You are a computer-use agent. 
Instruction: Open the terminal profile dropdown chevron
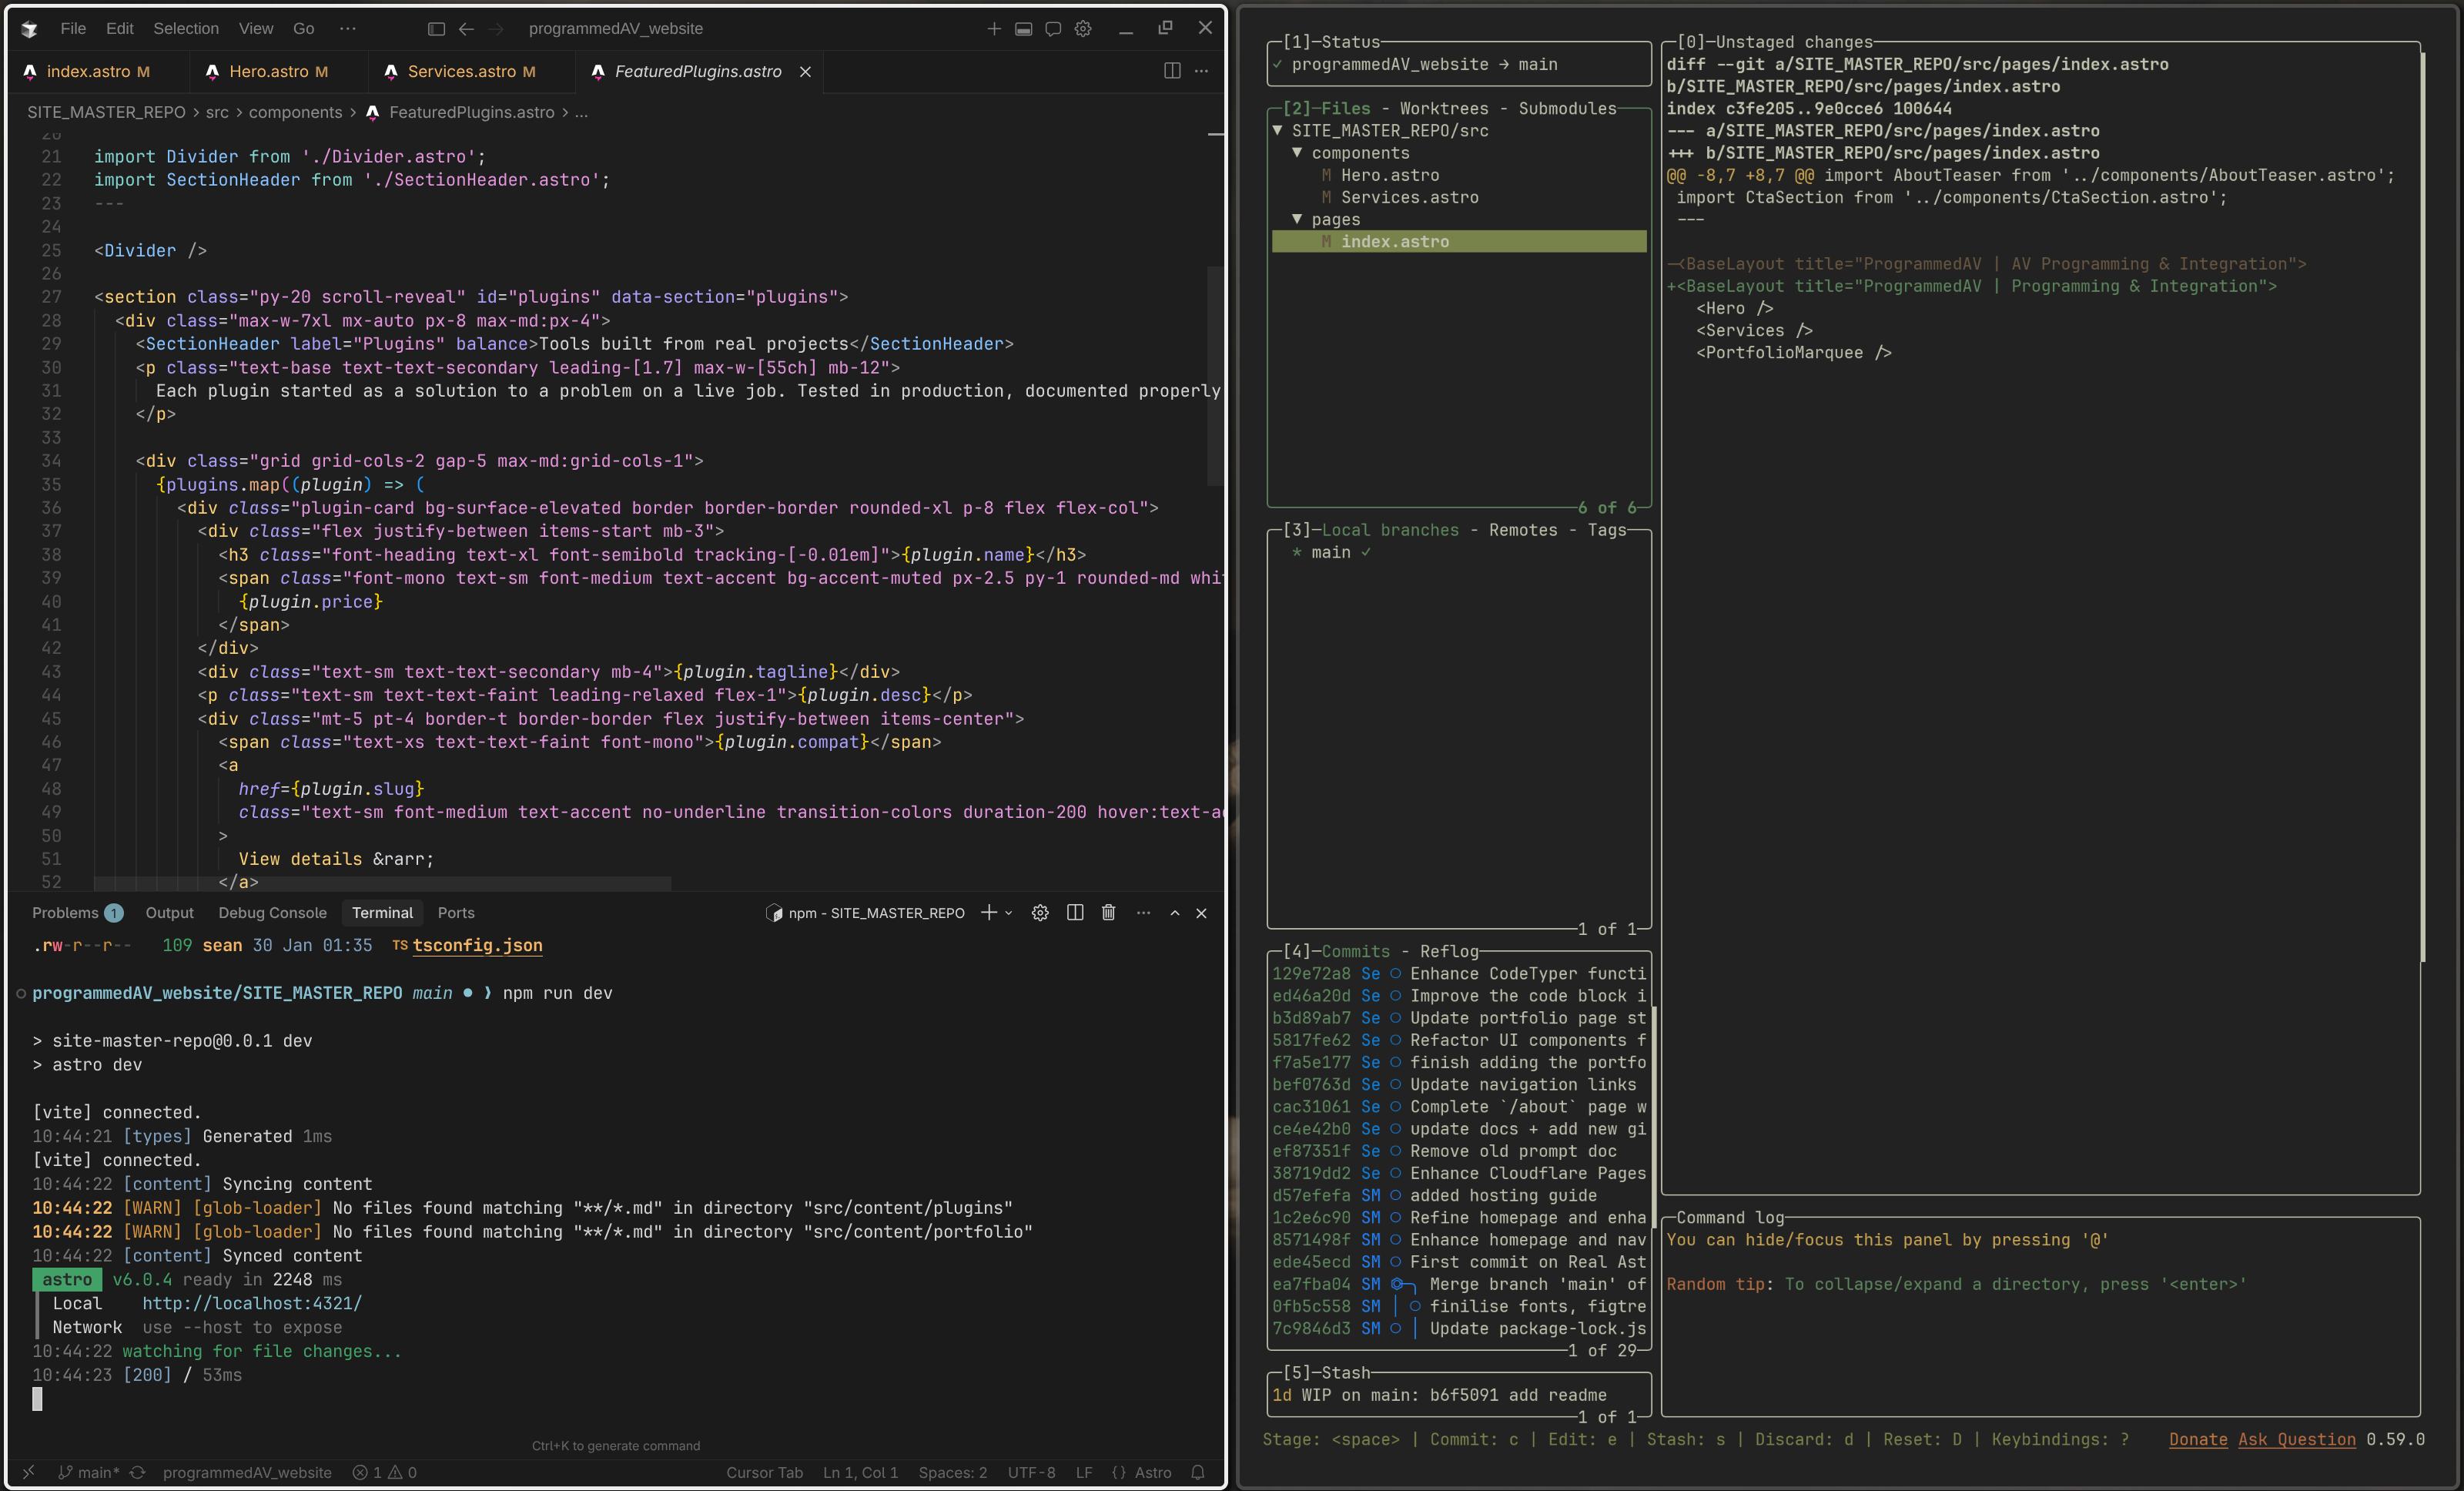pyautogui.click(x=1007, y=912)
